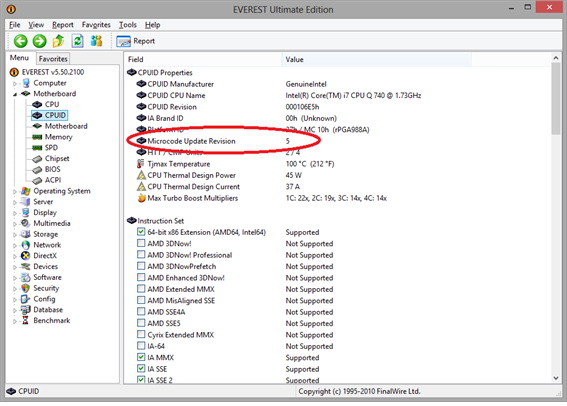
Task: Toggle AMD 3DNow! checkbox
Action: click(141, 243)
